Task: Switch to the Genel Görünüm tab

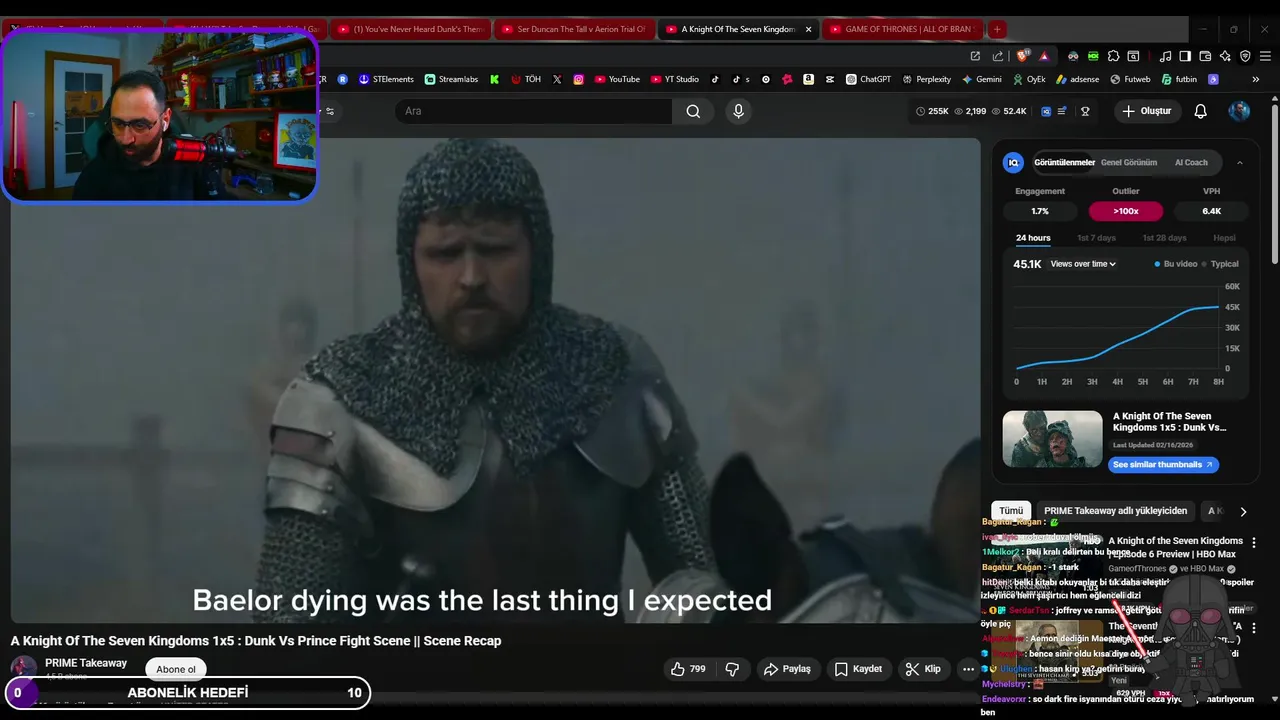Action: pos(1129,162)
